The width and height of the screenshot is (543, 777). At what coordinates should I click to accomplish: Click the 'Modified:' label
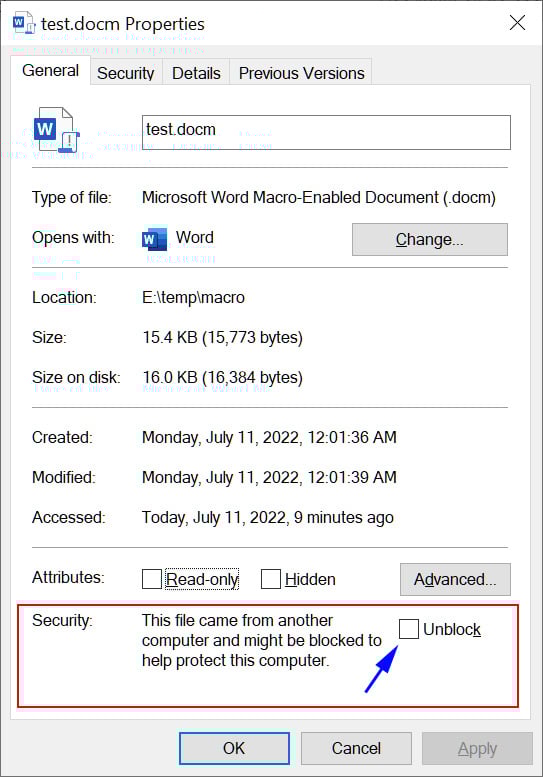pos(64,477)
